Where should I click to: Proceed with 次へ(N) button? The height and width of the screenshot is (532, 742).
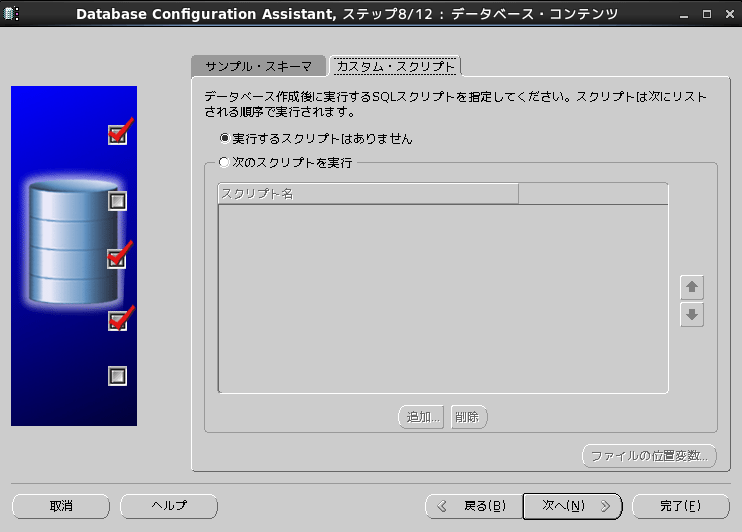572,505
